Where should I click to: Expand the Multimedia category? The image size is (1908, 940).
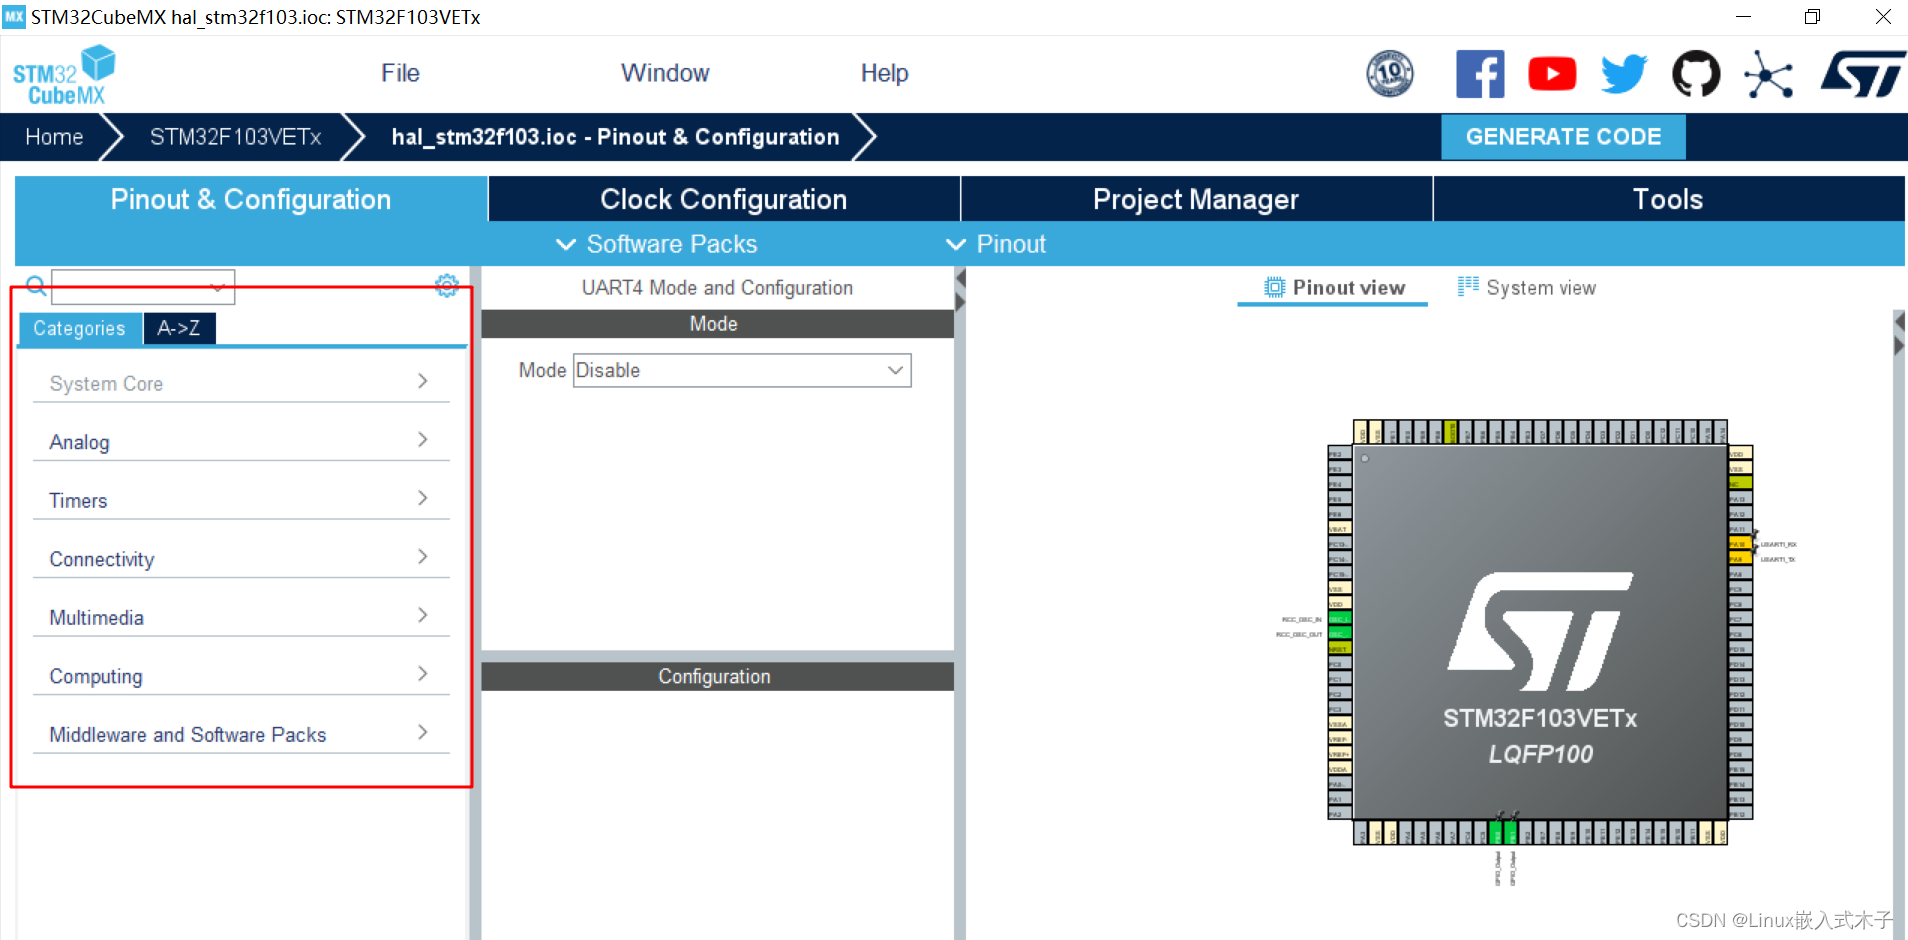[241, 617]
